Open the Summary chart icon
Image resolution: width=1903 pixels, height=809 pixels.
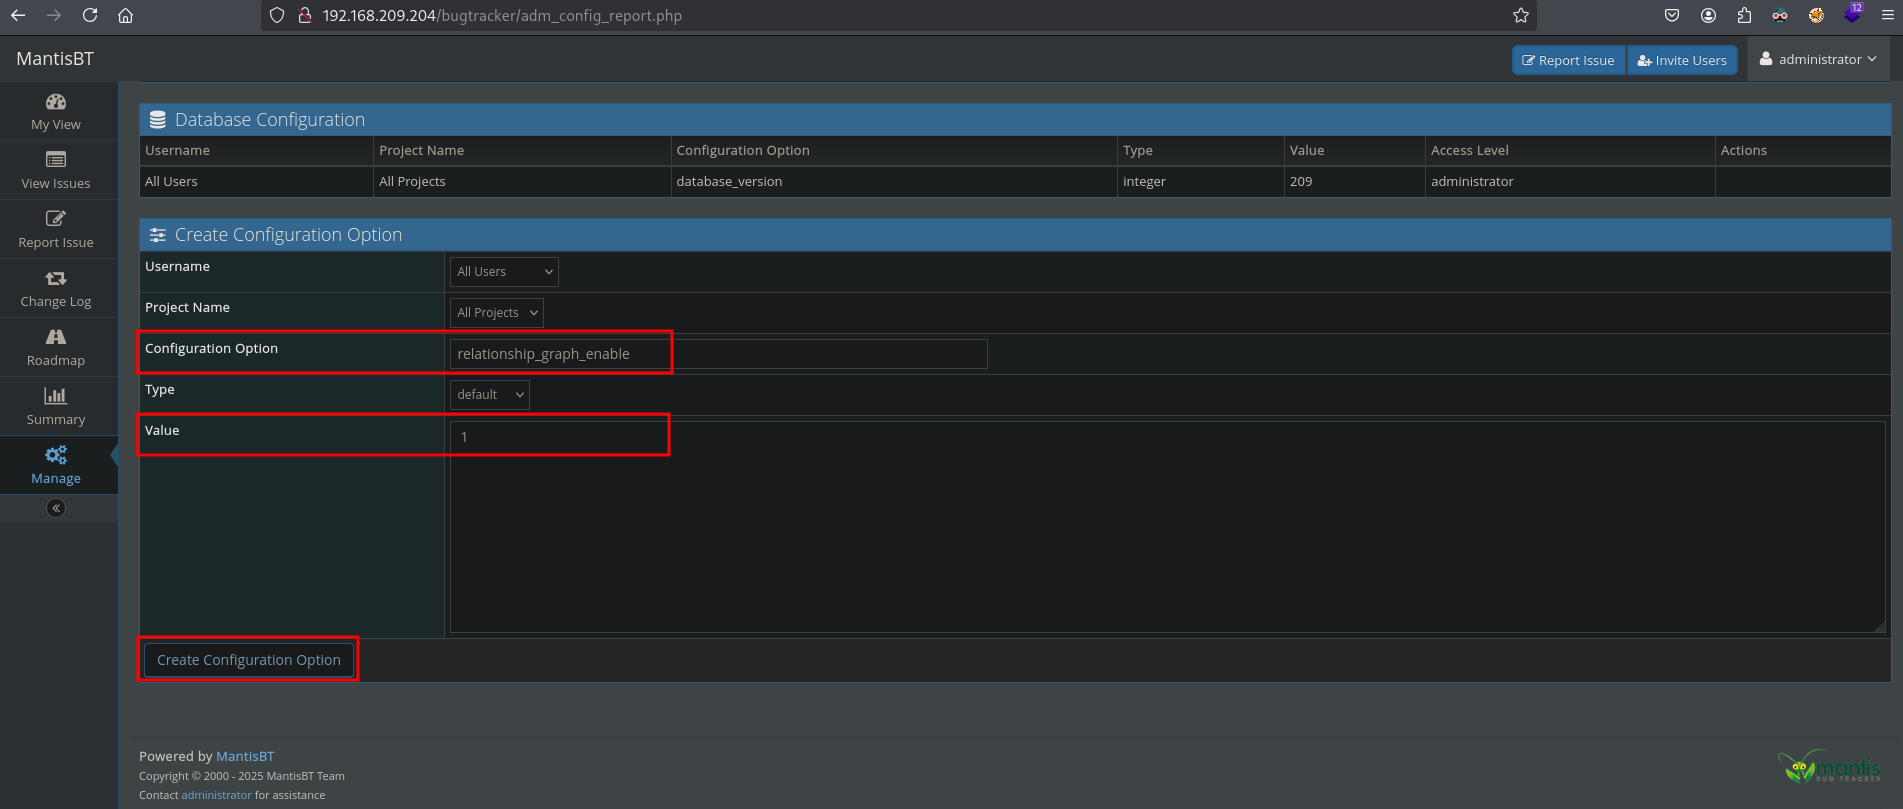point(56,396)
